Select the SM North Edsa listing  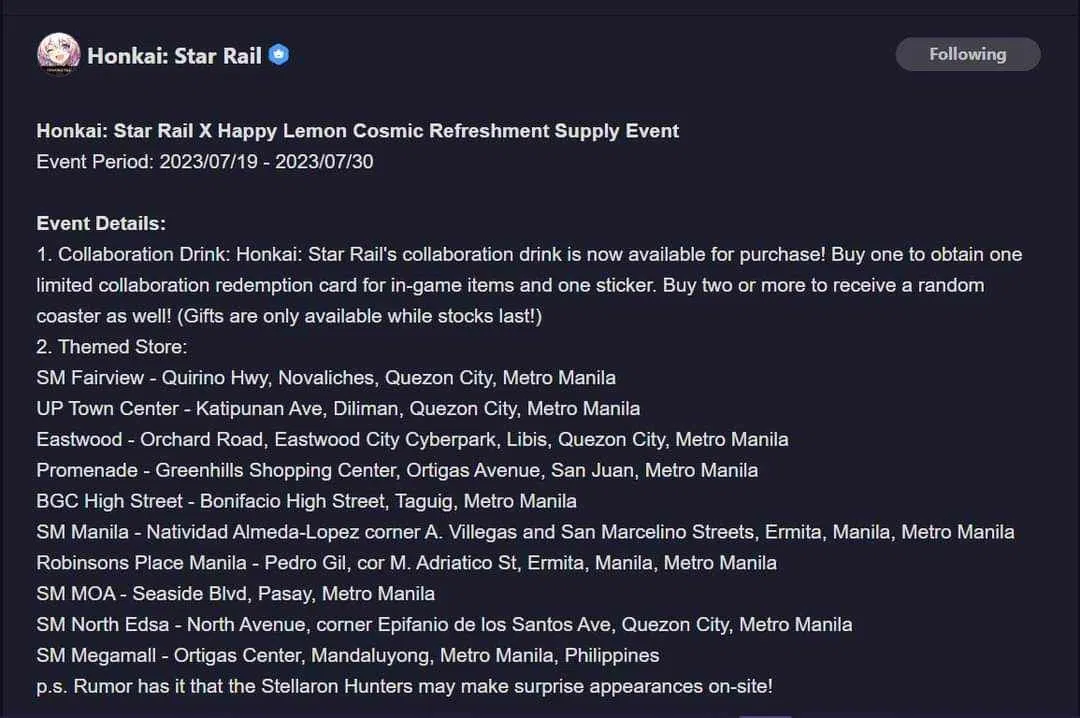click(443, 624)
